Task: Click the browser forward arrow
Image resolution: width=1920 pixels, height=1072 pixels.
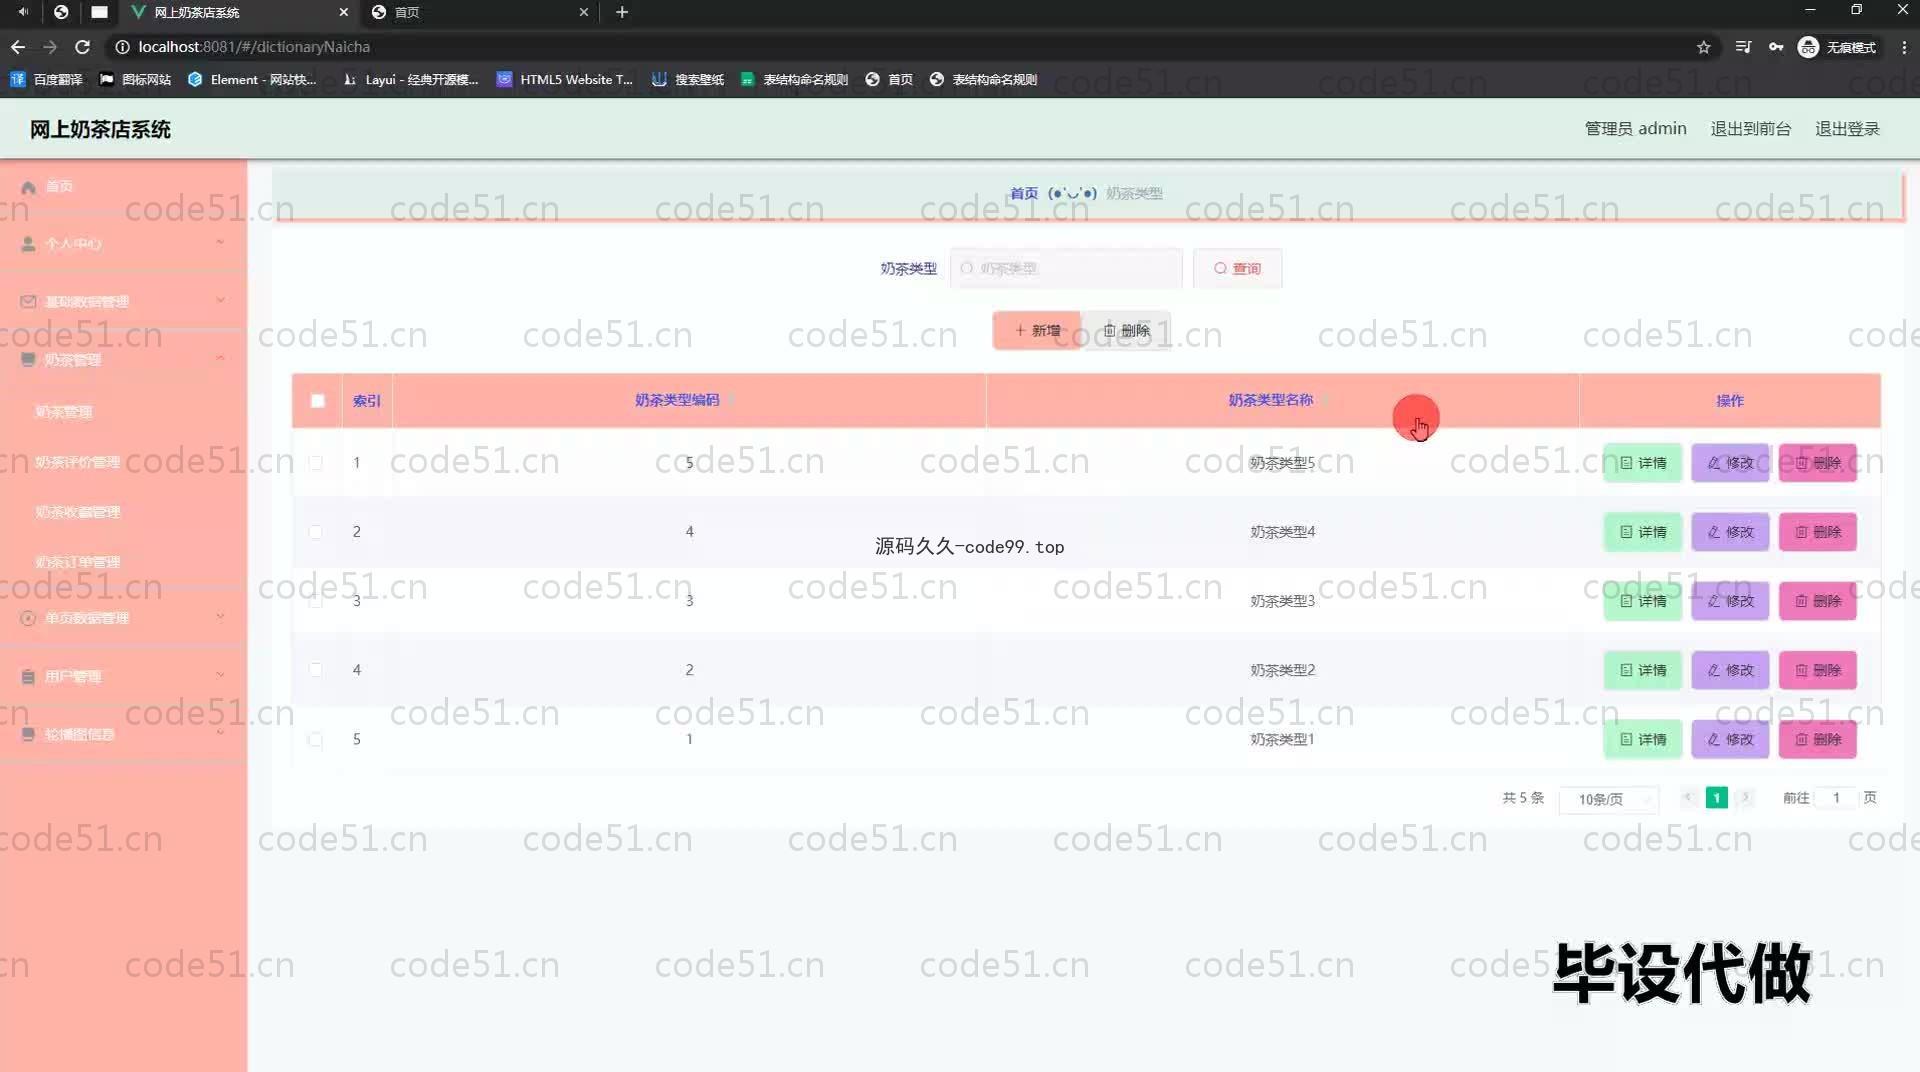Action: click(50, 47)
